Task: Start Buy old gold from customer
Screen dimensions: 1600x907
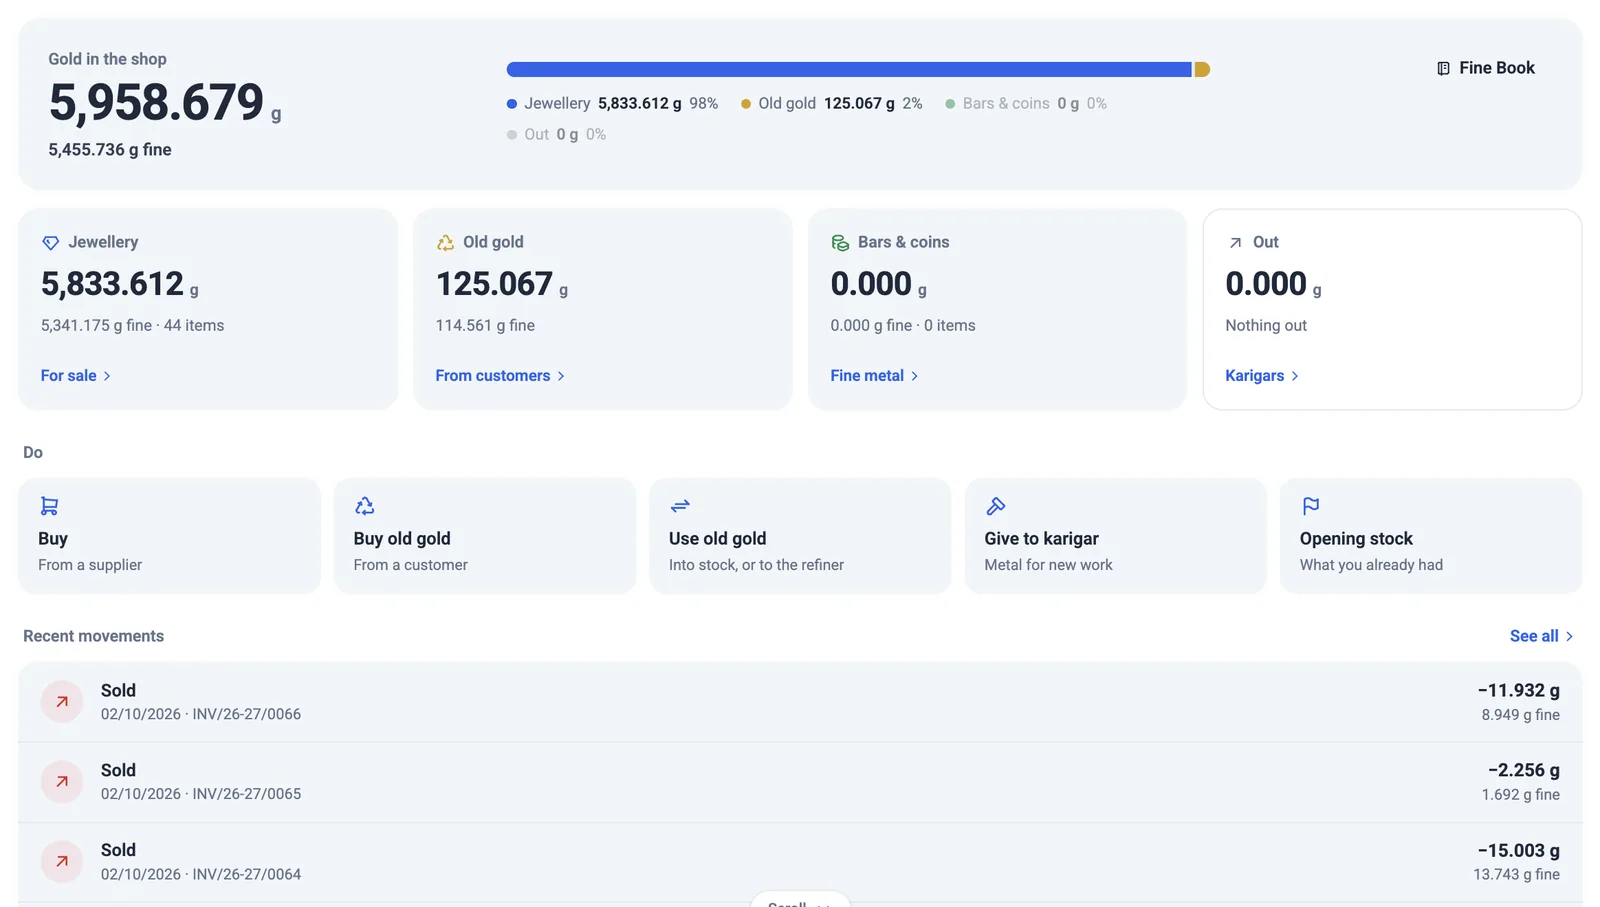Action: (x=485, y=536)
